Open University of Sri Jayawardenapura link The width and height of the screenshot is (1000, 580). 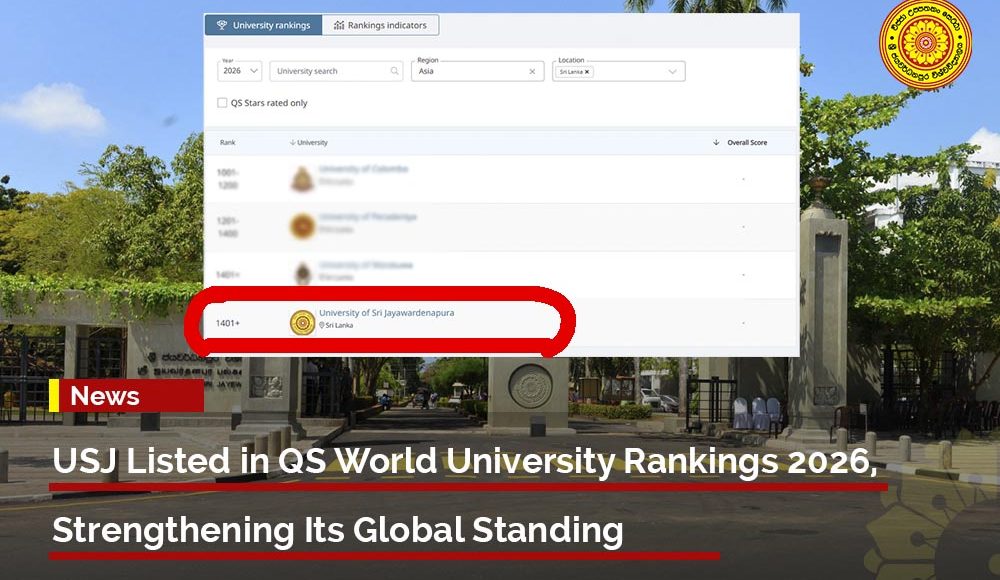tap(386, 313)
